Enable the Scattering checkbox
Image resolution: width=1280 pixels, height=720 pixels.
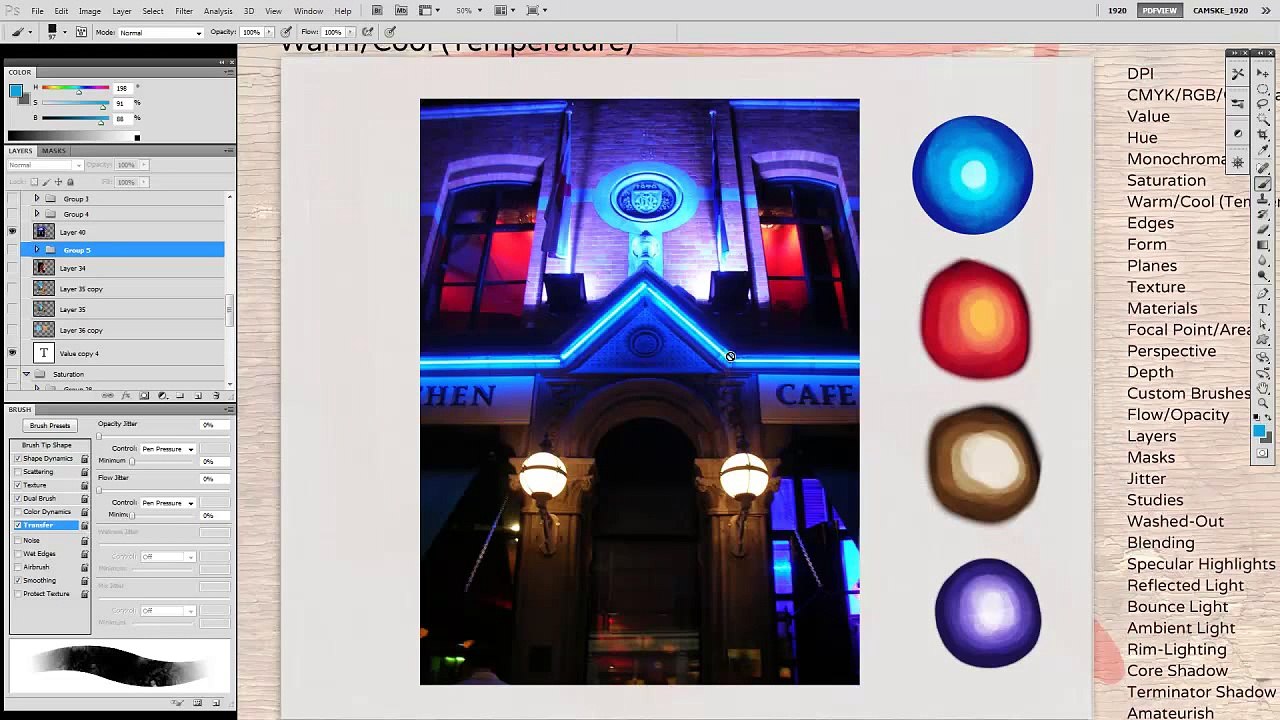[x=18, y=471]
